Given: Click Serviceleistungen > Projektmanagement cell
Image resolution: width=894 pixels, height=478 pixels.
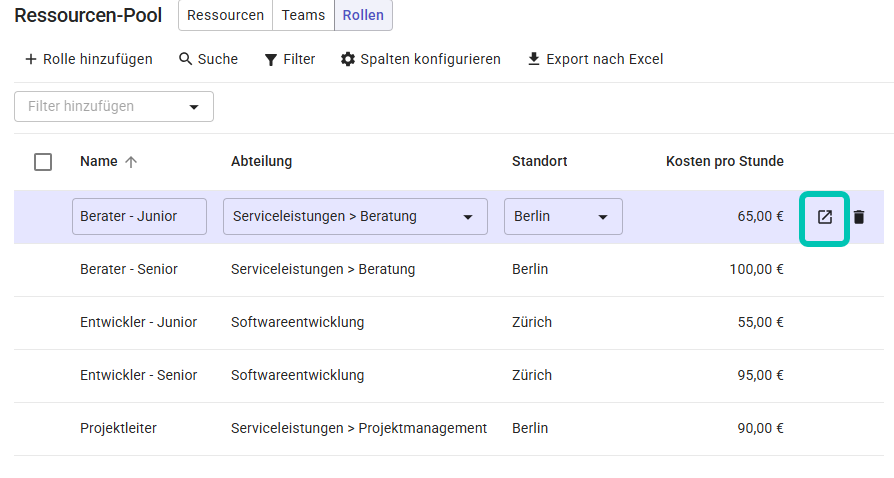Looking at the screenshot, I should 359,428.
